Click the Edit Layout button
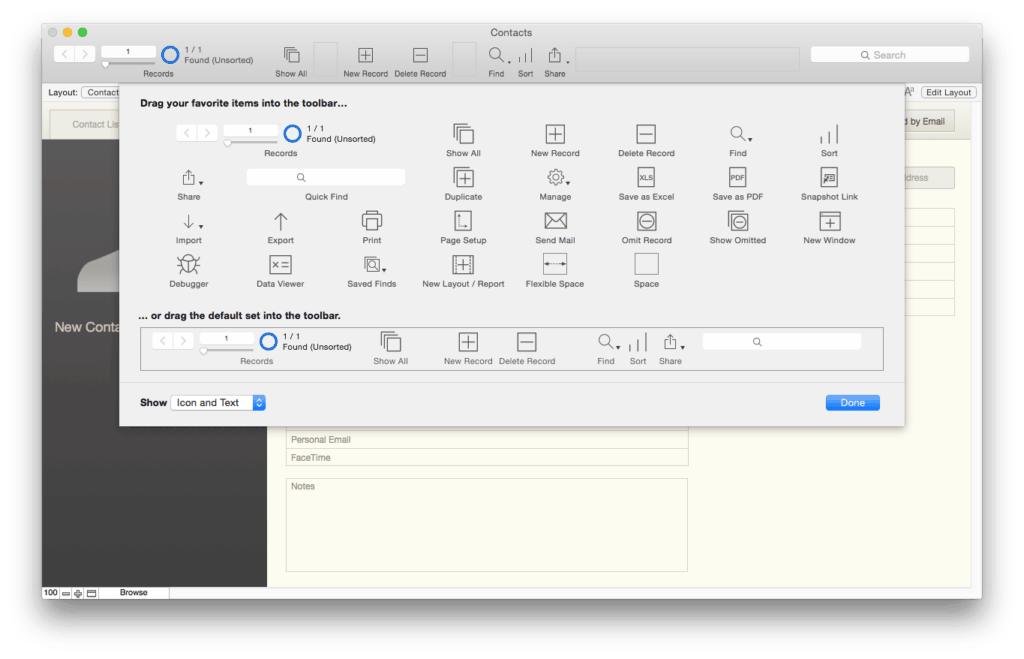This screenshot has height=659, width=1024. tap(948, 93)
